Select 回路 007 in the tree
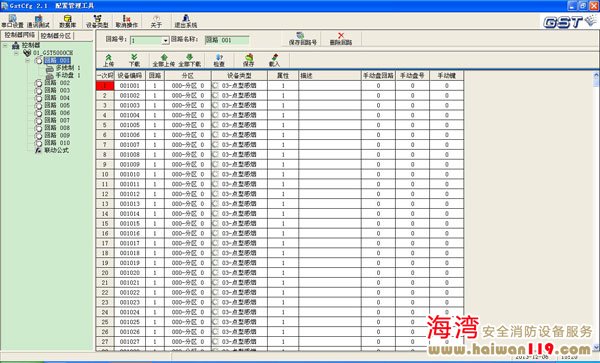600x363 pixels. (57, 120)
